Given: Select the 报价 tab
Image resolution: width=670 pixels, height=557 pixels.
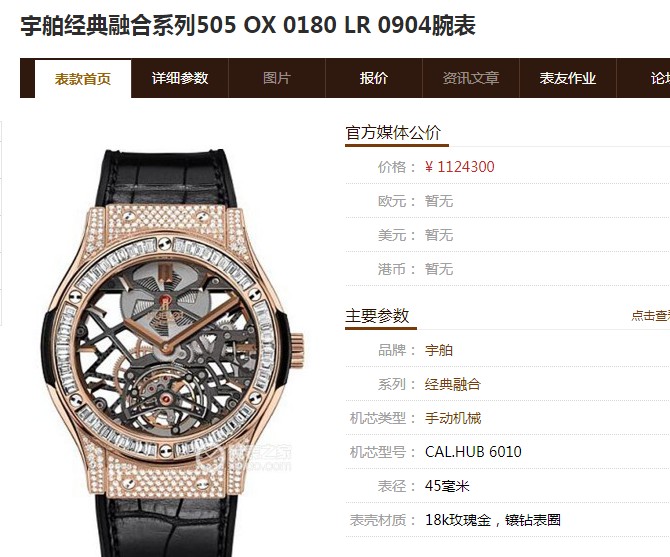Looking at the screenshot, I should pyautogui.click(x=374, y=78).
